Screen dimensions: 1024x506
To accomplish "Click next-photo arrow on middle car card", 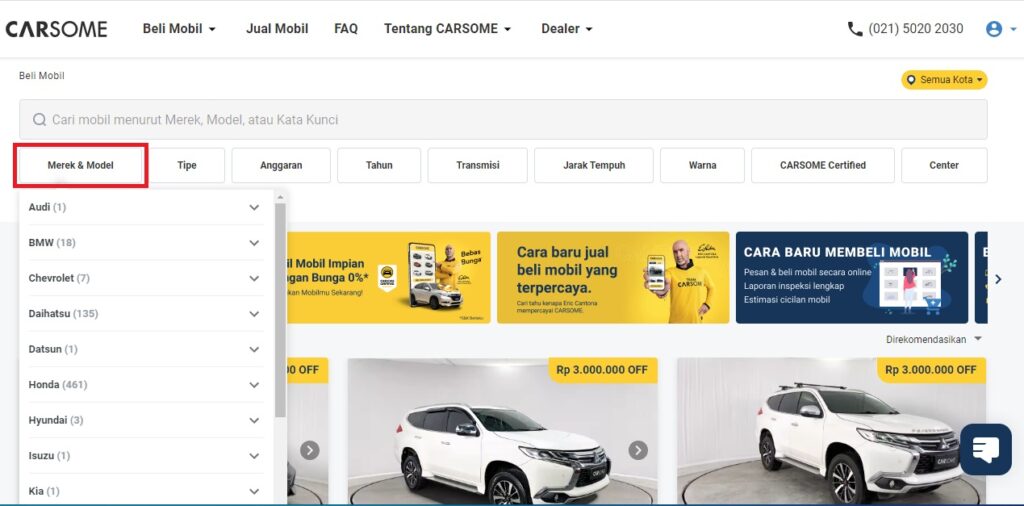I will click(637, 450).
